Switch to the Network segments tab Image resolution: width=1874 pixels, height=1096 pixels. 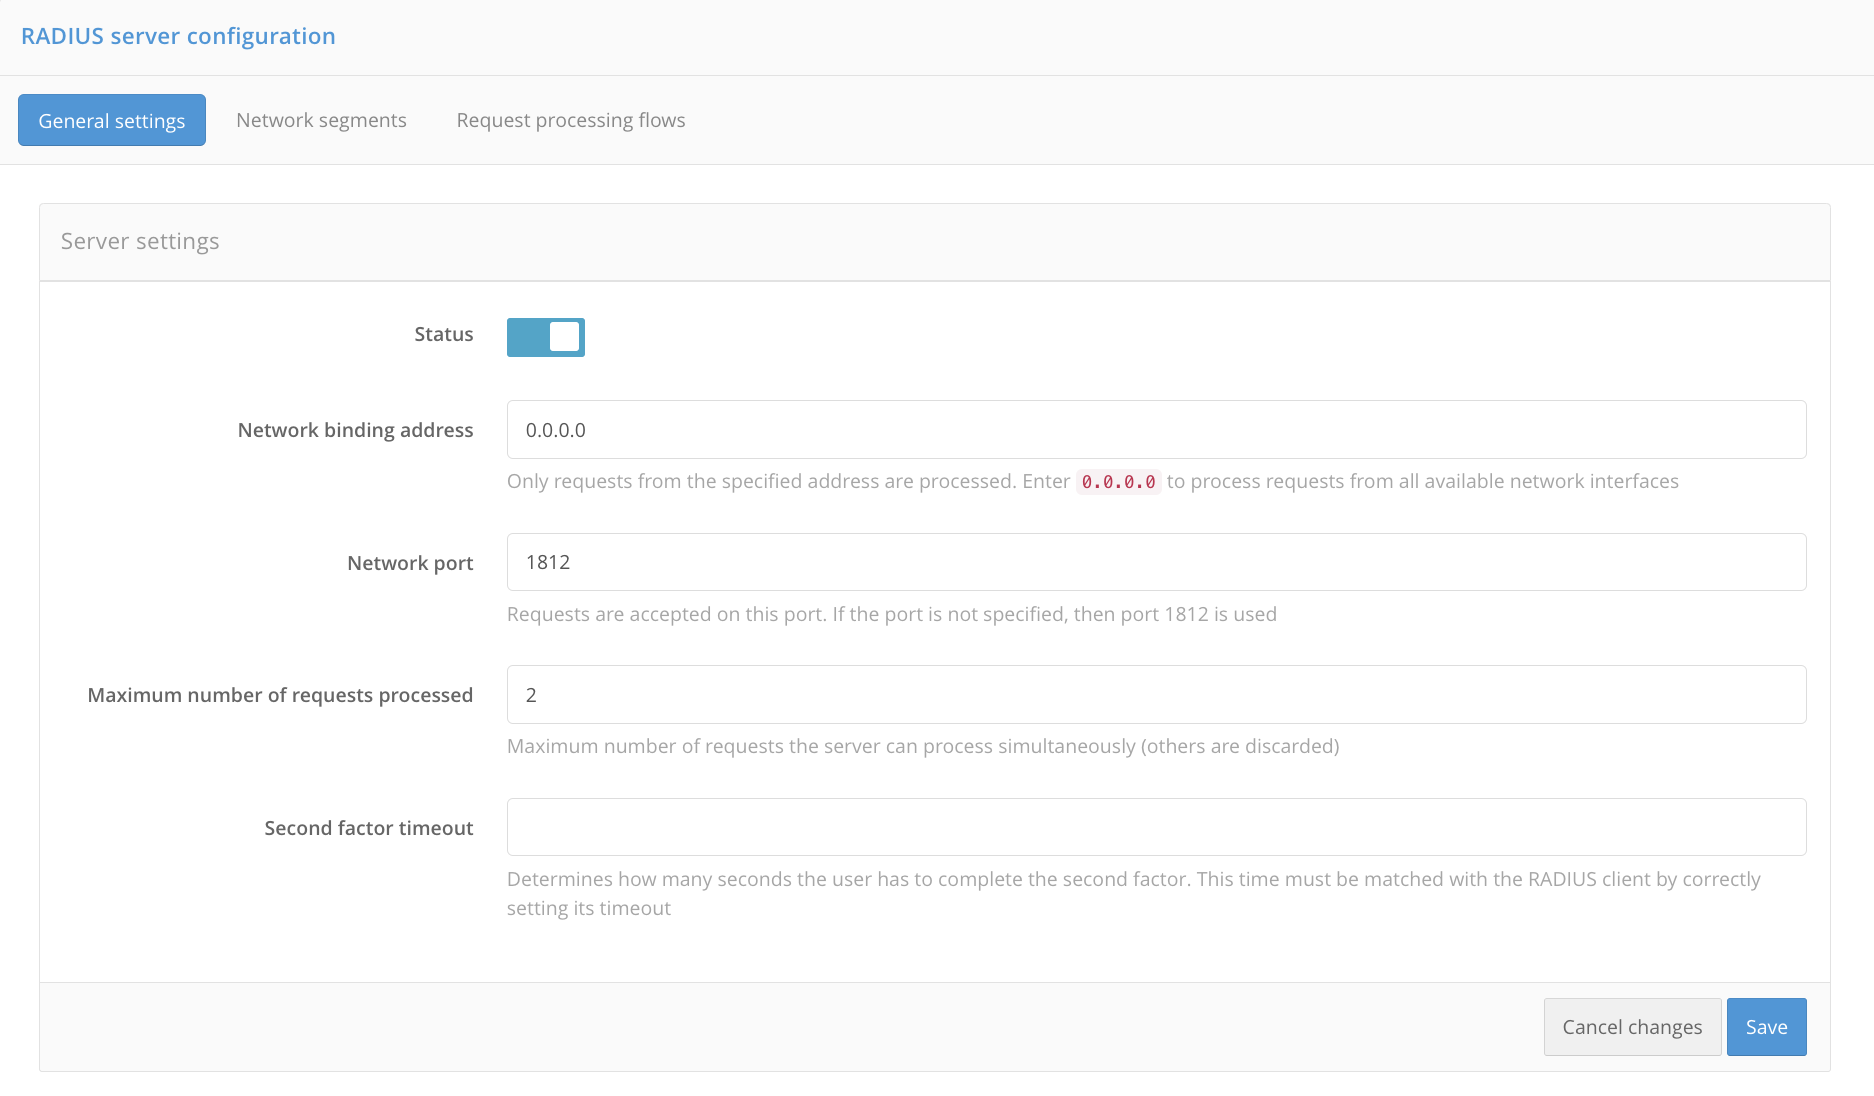click(321, 120)
